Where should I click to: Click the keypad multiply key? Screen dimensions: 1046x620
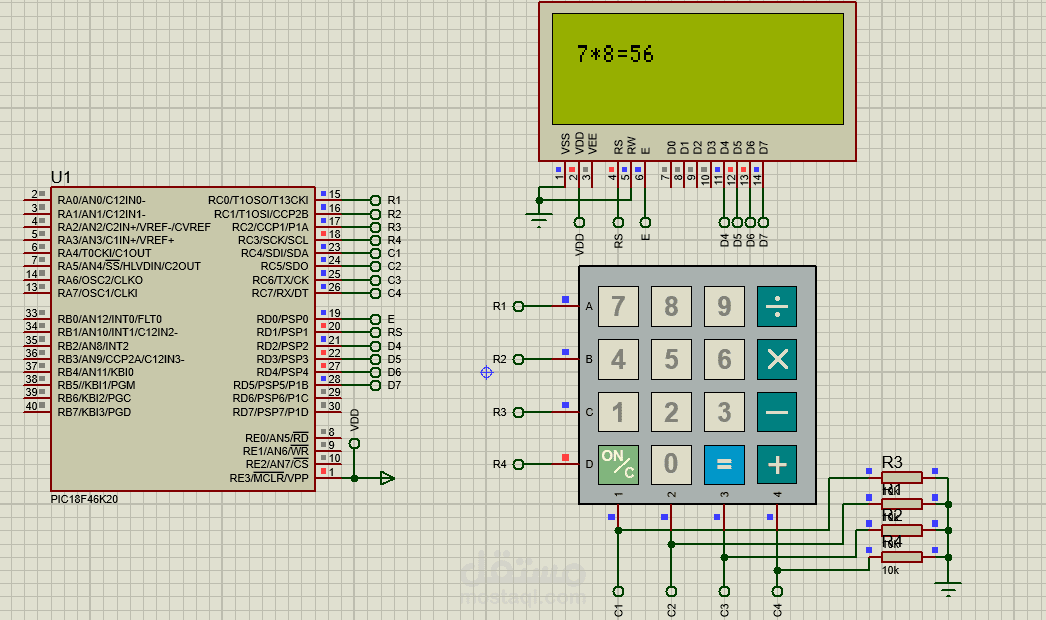[776, 359]
